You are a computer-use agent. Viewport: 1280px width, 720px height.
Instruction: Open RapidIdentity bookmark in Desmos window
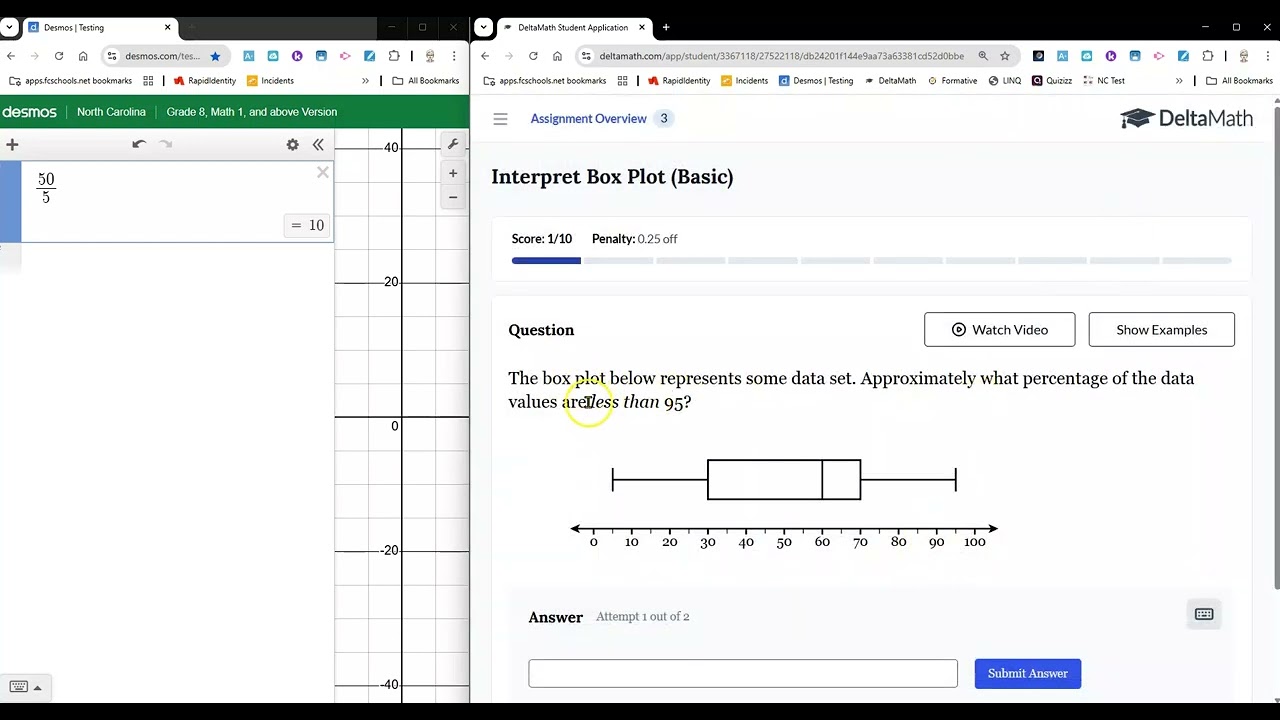tap(205, 81)
